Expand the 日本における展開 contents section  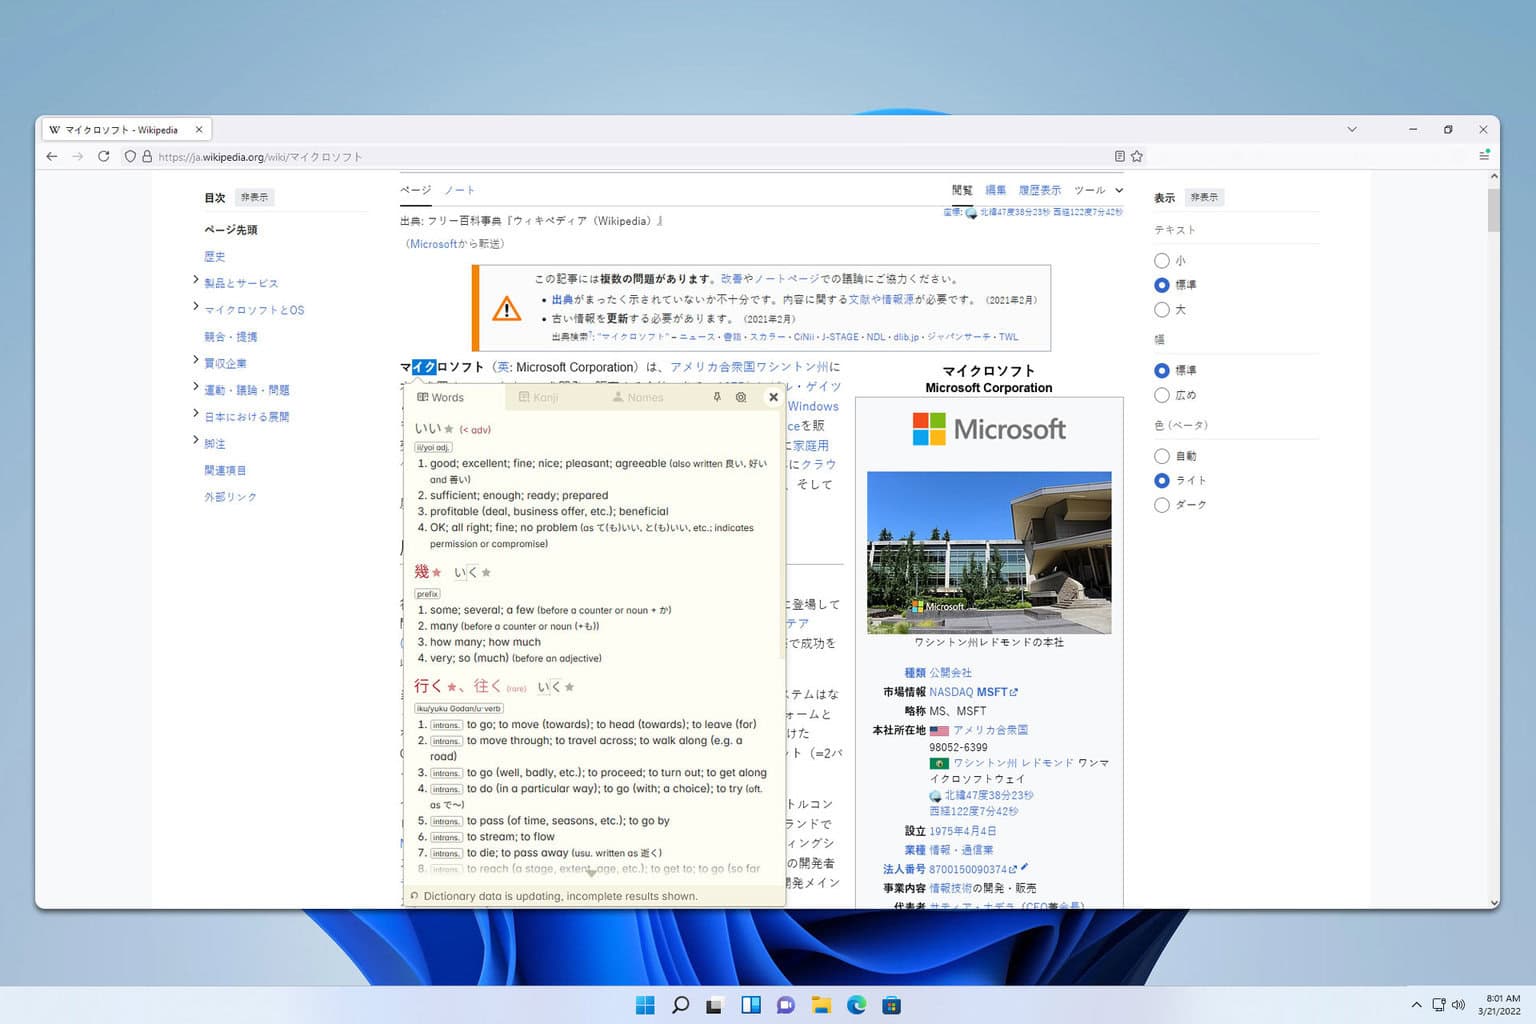coord(195,414)
